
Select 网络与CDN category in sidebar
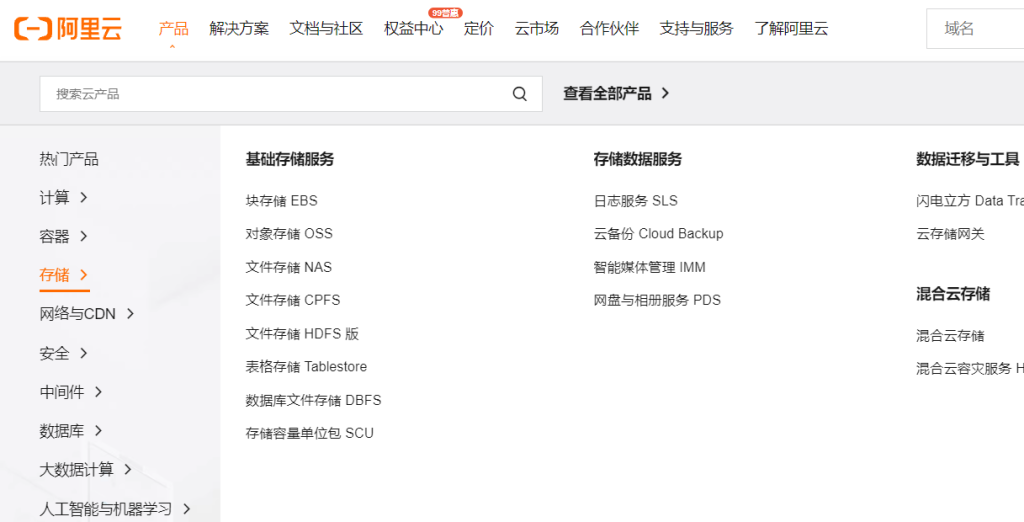[x=78, y=314]
